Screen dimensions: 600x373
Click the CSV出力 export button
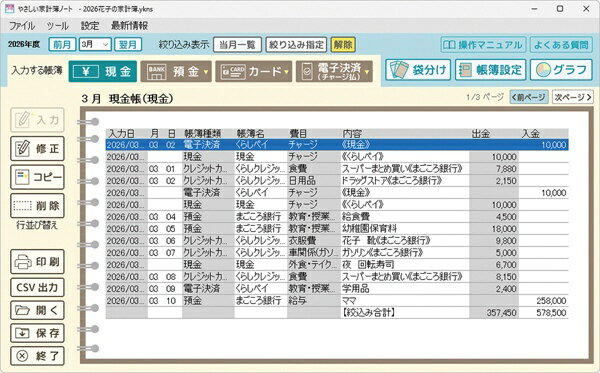37,287
